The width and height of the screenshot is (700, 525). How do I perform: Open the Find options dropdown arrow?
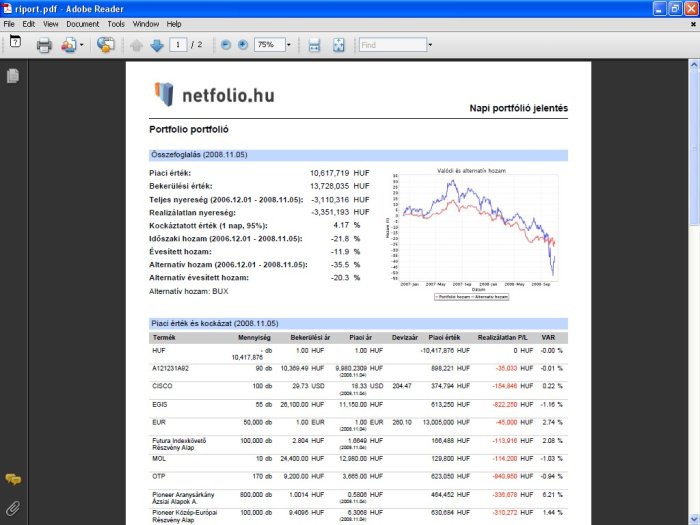[x=430, y=45]
